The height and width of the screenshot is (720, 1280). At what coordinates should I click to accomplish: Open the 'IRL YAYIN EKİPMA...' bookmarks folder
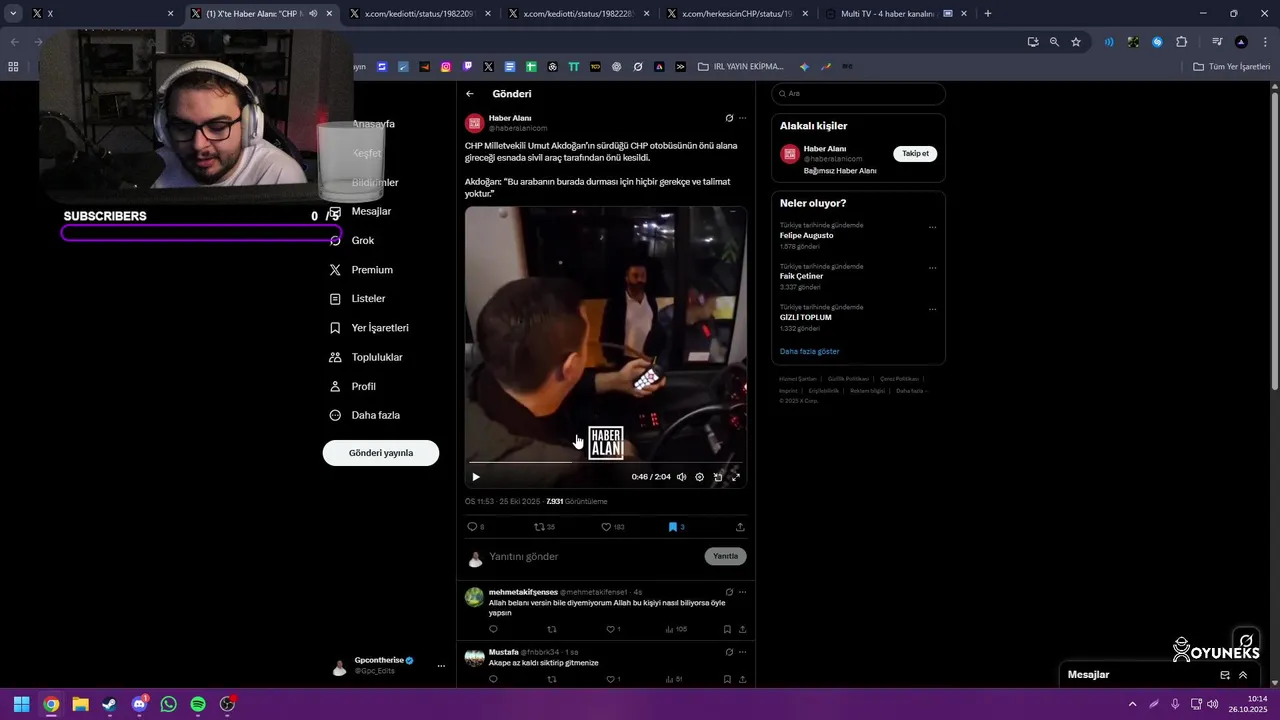click(x=741, y=67)
